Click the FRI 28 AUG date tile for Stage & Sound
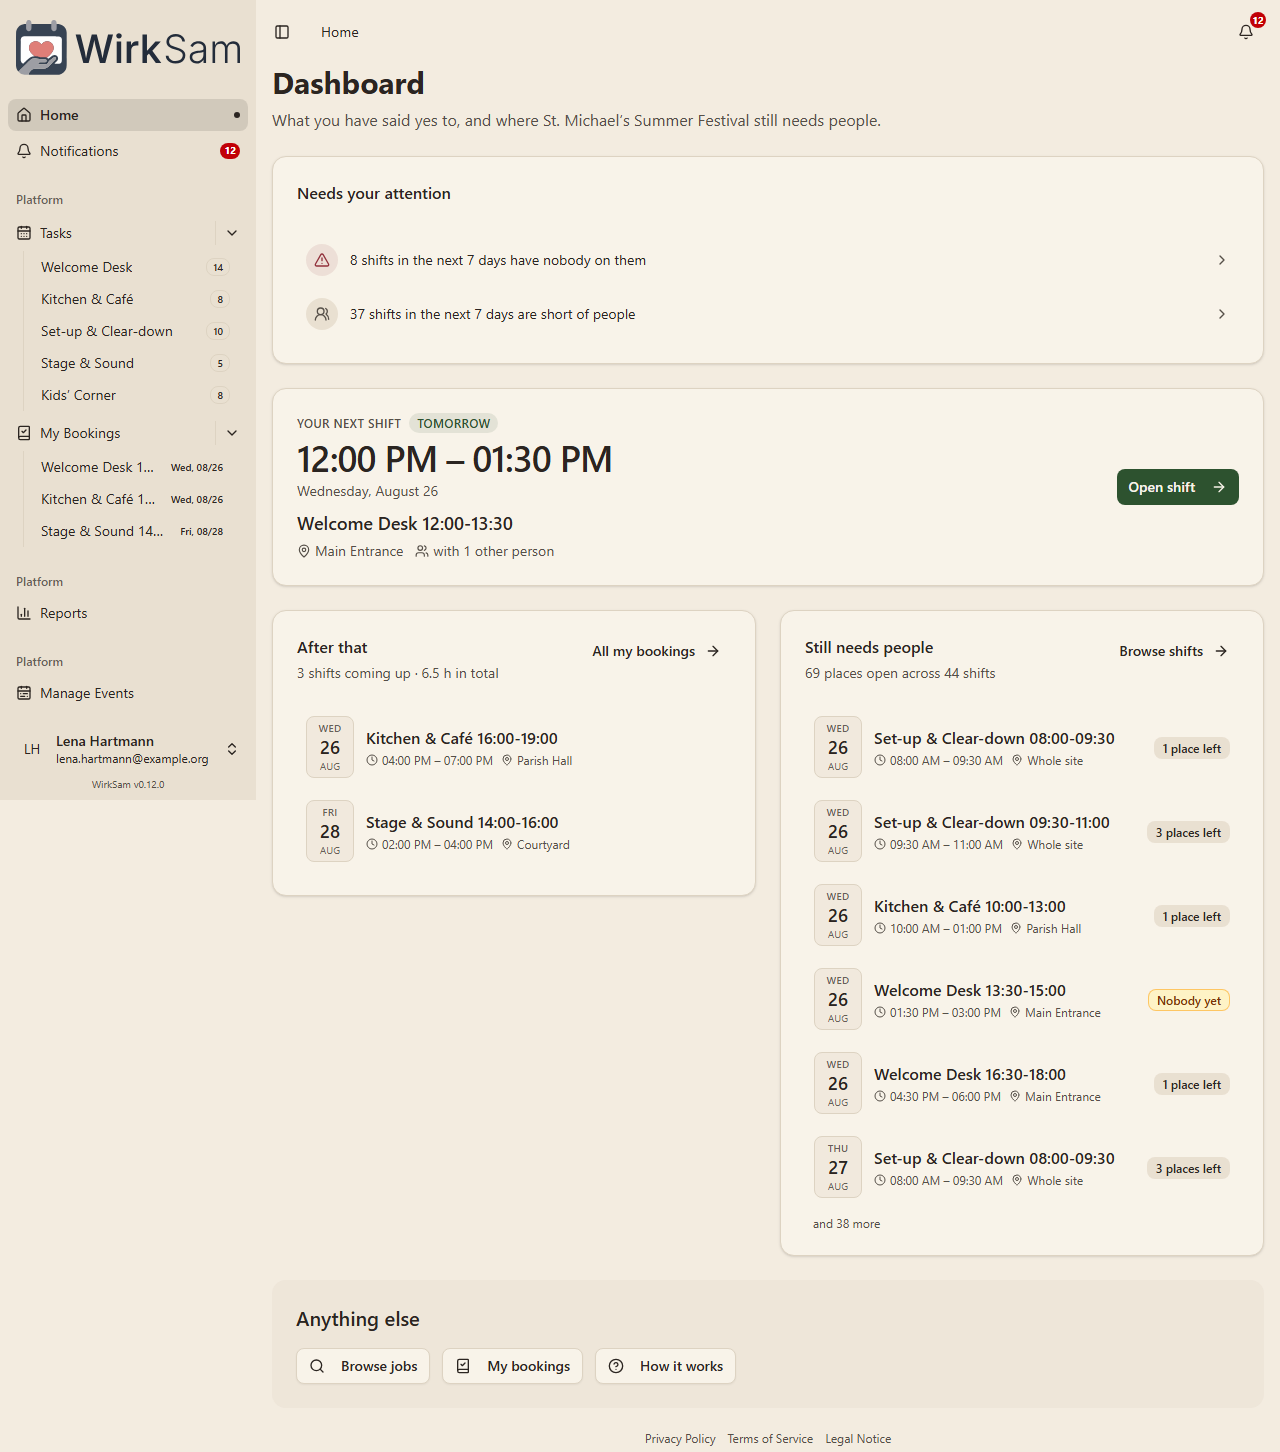This screenshot has width=1280, height=1452. point(330,831)
